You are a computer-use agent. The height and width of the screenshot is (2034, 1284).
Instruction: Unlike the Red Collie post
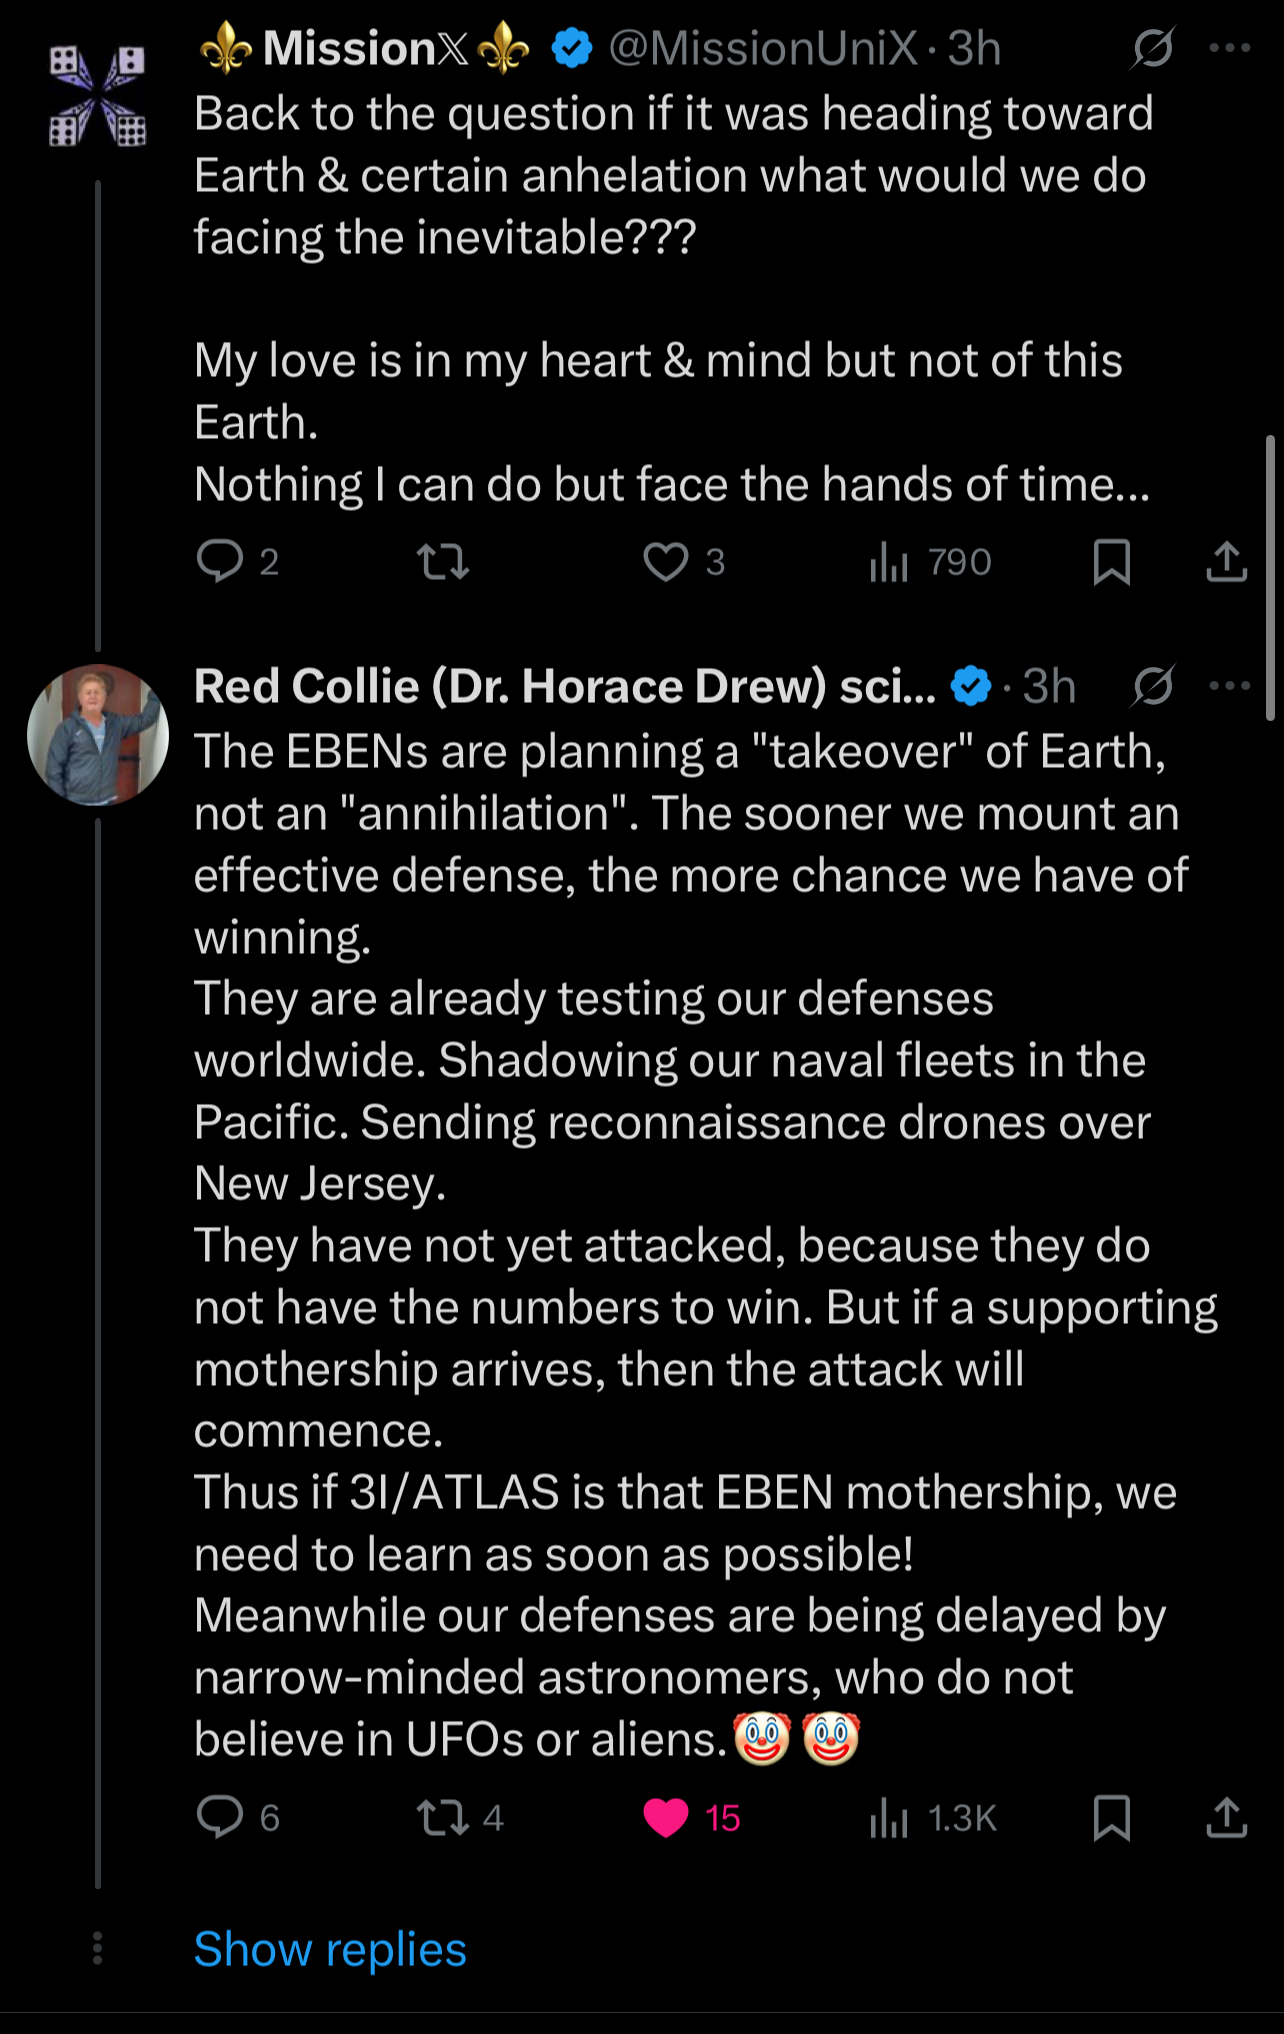coord(666,1817)
